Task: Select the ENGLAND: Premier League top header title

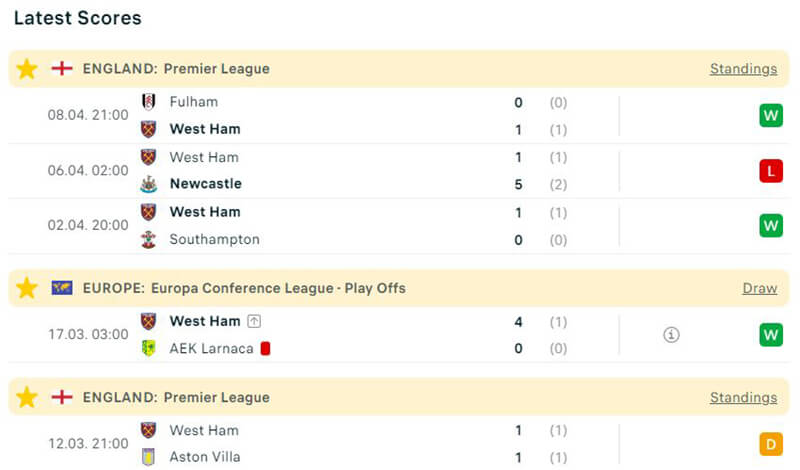Action: 176,69
